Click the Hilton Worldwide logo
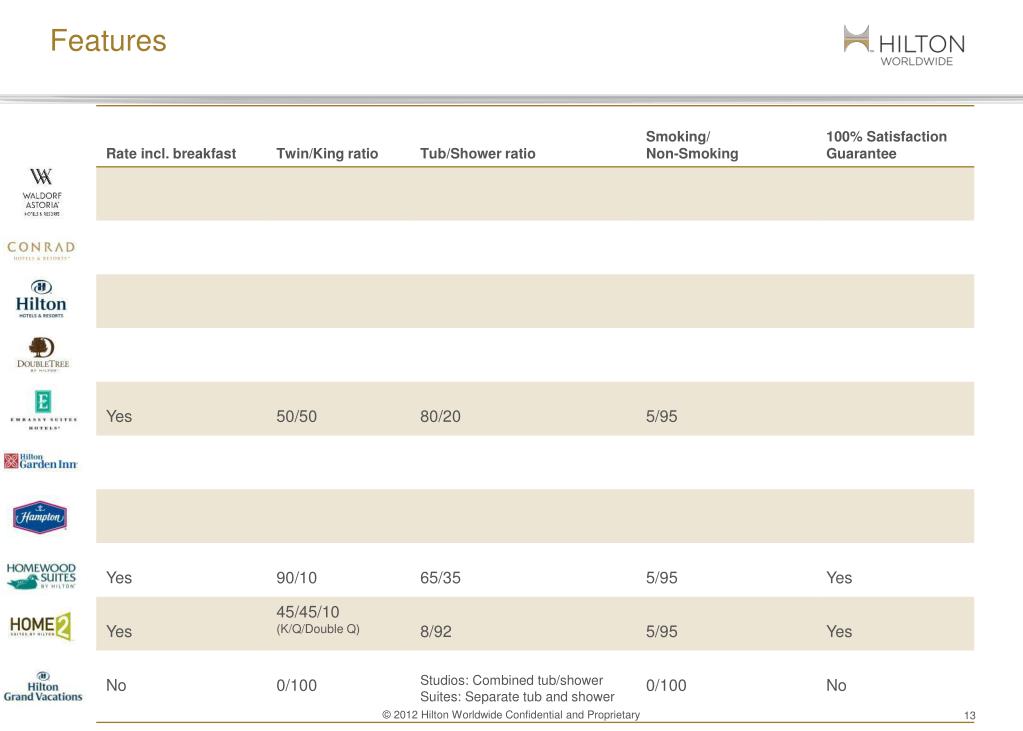The height and width of the screenshot is (731, 1023). [x=905, y=45]
